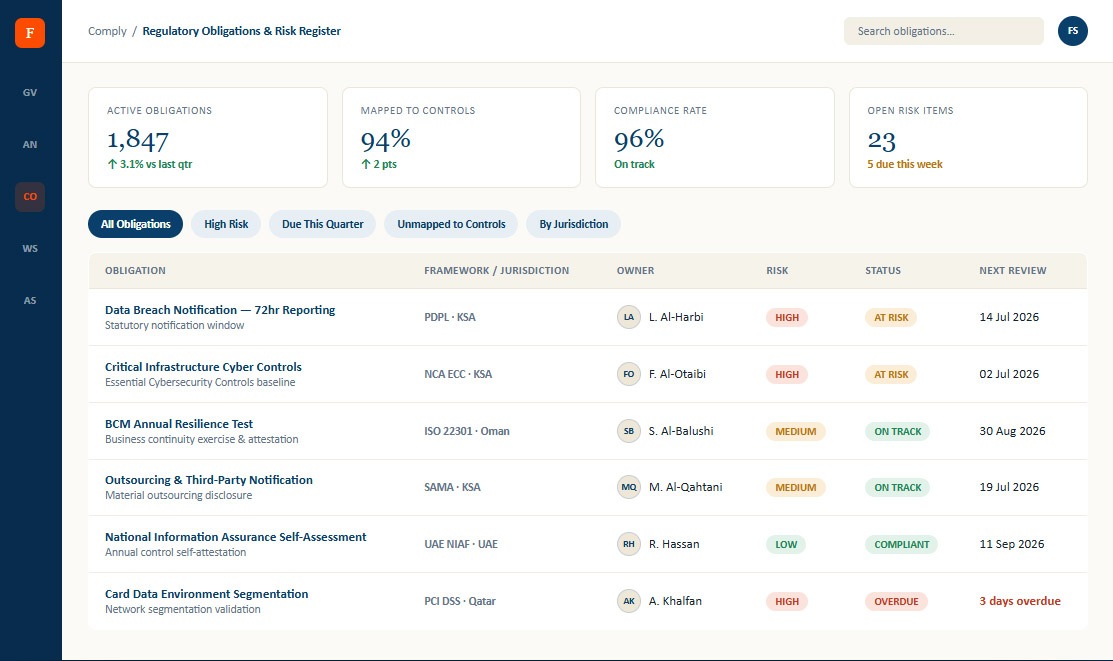This screenshot has height=661, width=1113.
Task: Open the AN sidebar section
Action: click(30, 144)
